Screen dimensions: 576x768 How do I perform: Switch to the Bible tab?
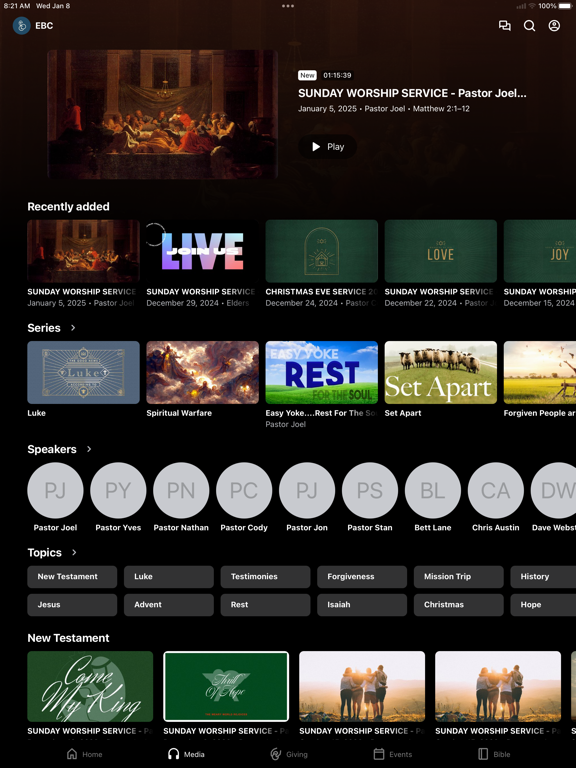click(494, 754)
